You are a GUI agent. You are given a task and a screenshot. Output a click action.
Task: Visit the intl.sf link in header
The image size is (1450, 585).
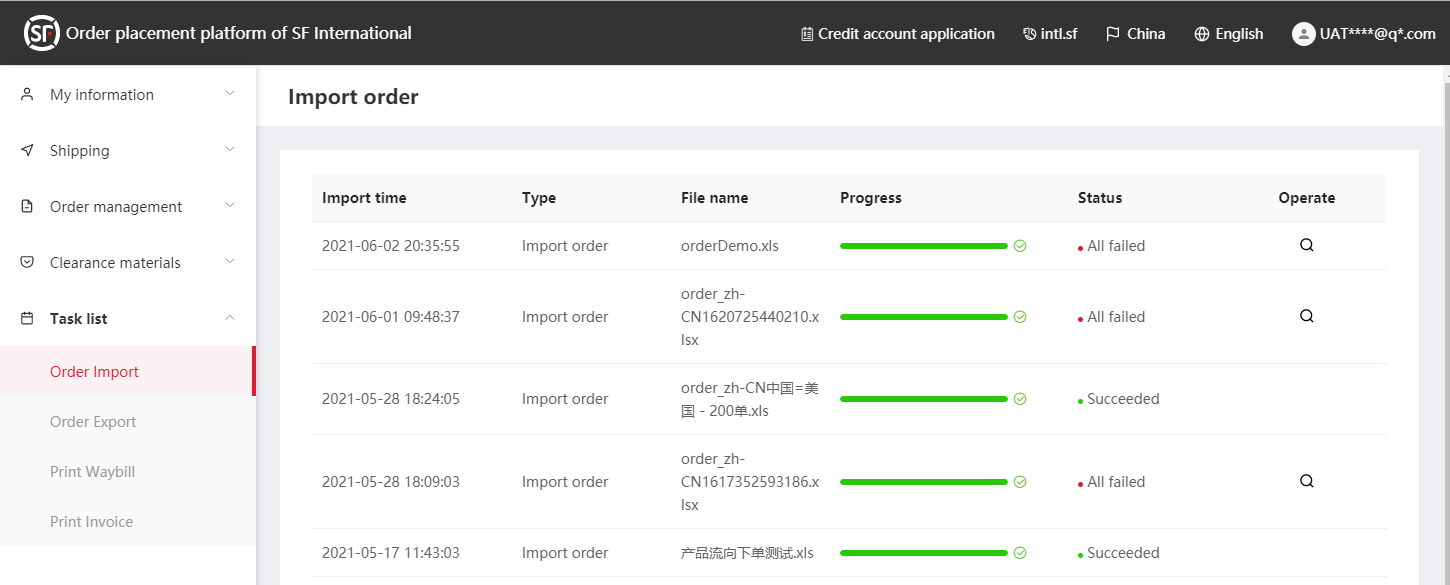click(x=1050, y=34)
